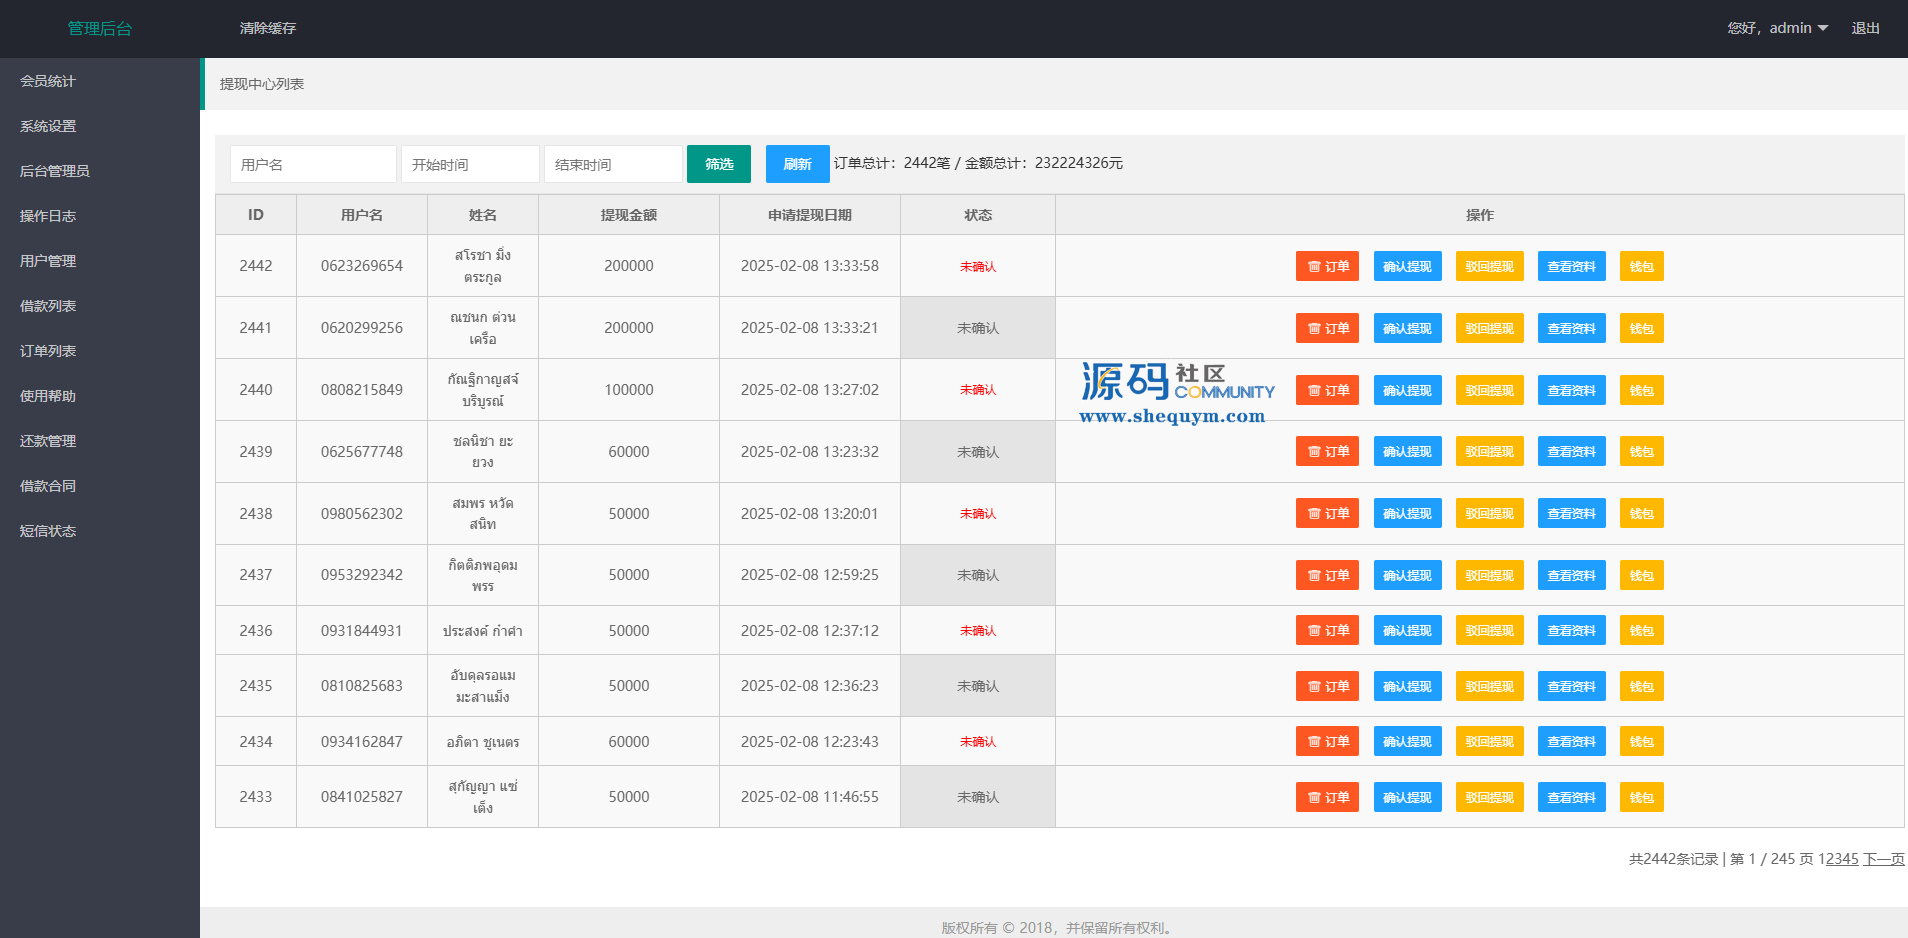Click the 结束时间 end date field
This screenshot has height=938, width=1908.
(x=613, y=164)
